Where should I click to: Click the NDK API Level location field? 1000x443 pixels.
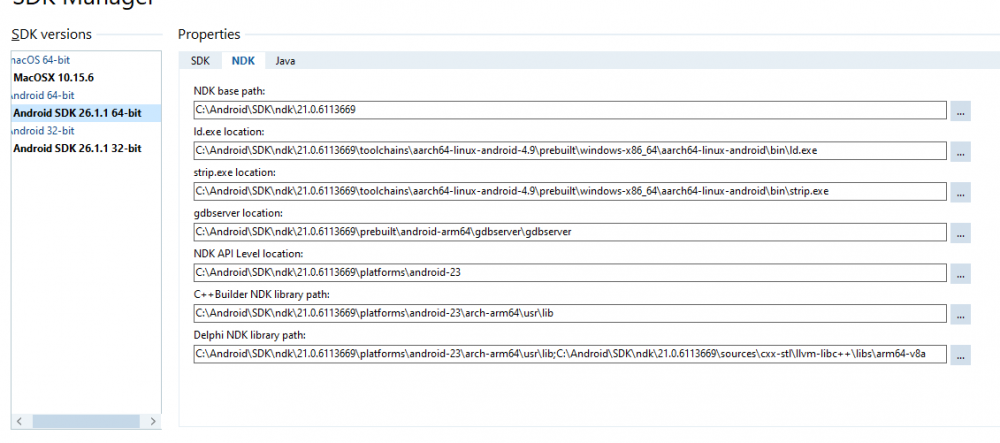pyautogui.click(x=570, y=273)
